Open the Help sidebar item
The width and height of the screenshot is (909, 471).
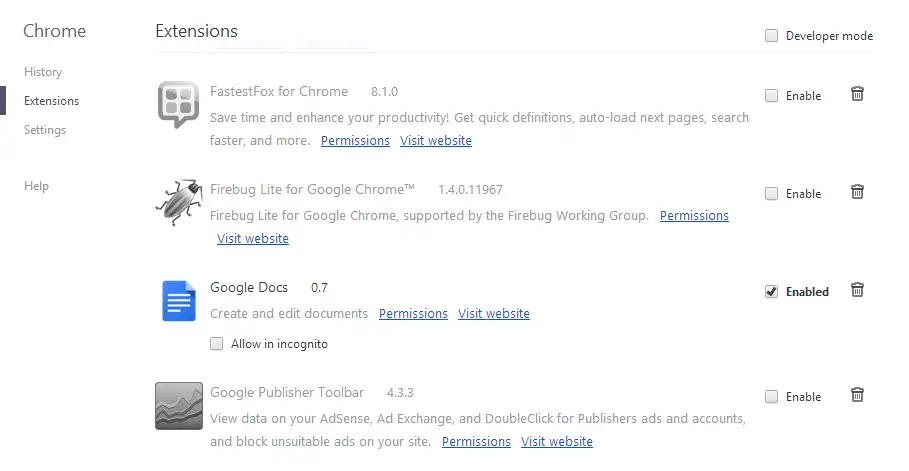[36, 186]
